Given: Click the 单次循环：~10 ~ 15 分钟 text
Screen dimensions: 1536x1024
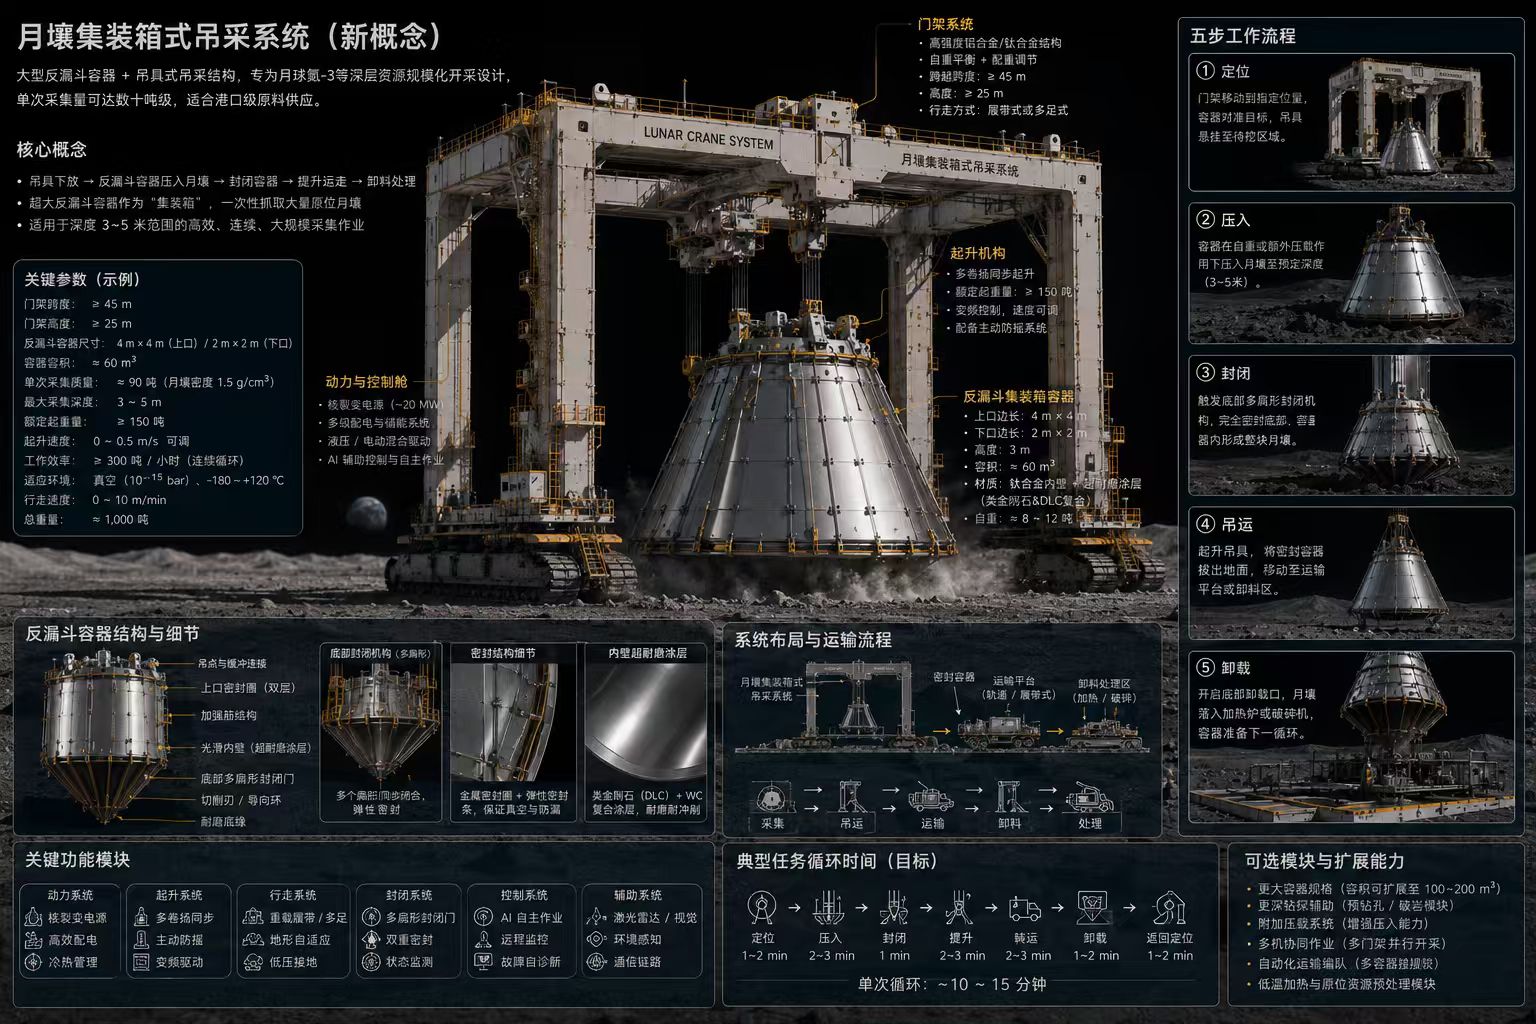Looking at the screenshot, I should [952, 985].
